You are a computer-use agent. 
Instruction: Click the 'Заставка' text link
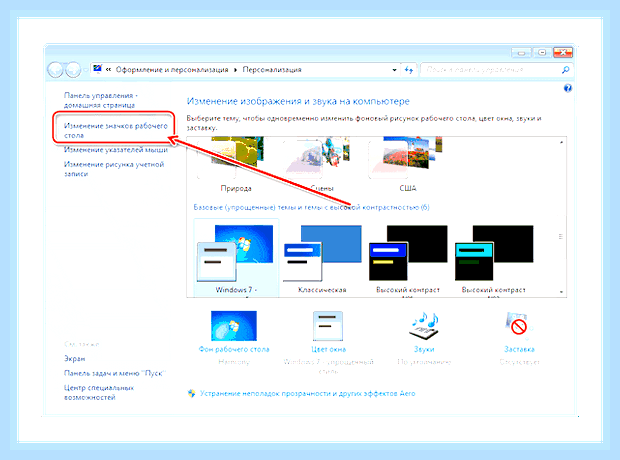coord(519,349)
